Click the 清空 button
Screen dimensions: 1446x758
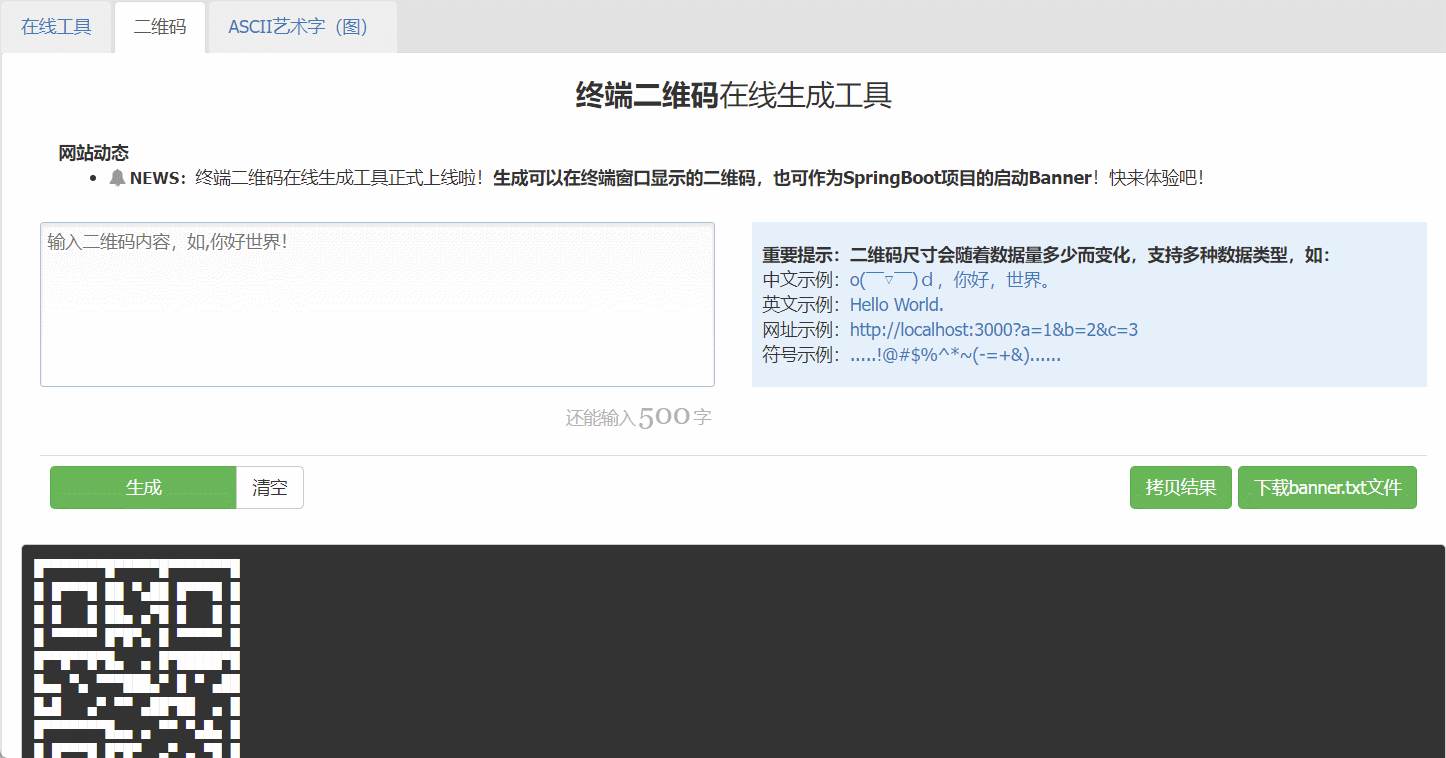point(270,487)
